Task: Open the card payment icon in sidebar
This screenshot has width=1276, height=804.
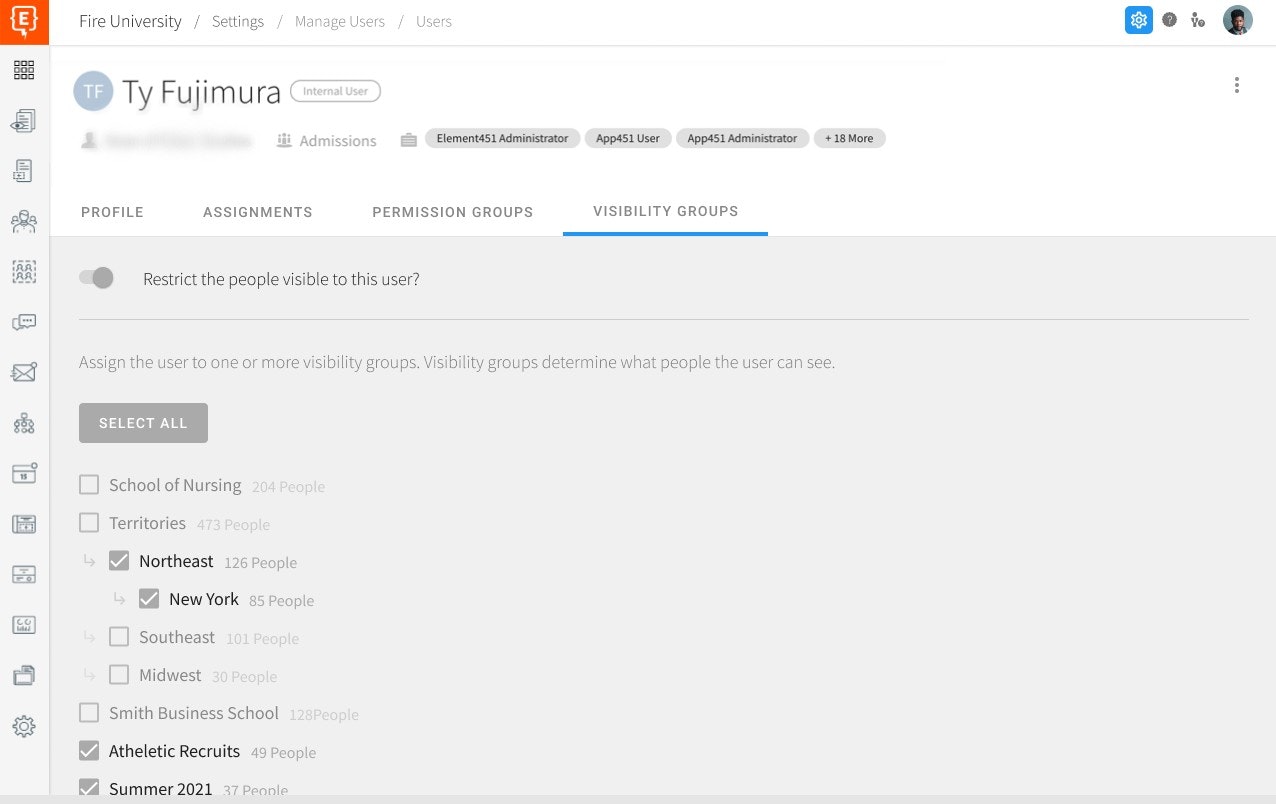Action: [x=24, y=575]
